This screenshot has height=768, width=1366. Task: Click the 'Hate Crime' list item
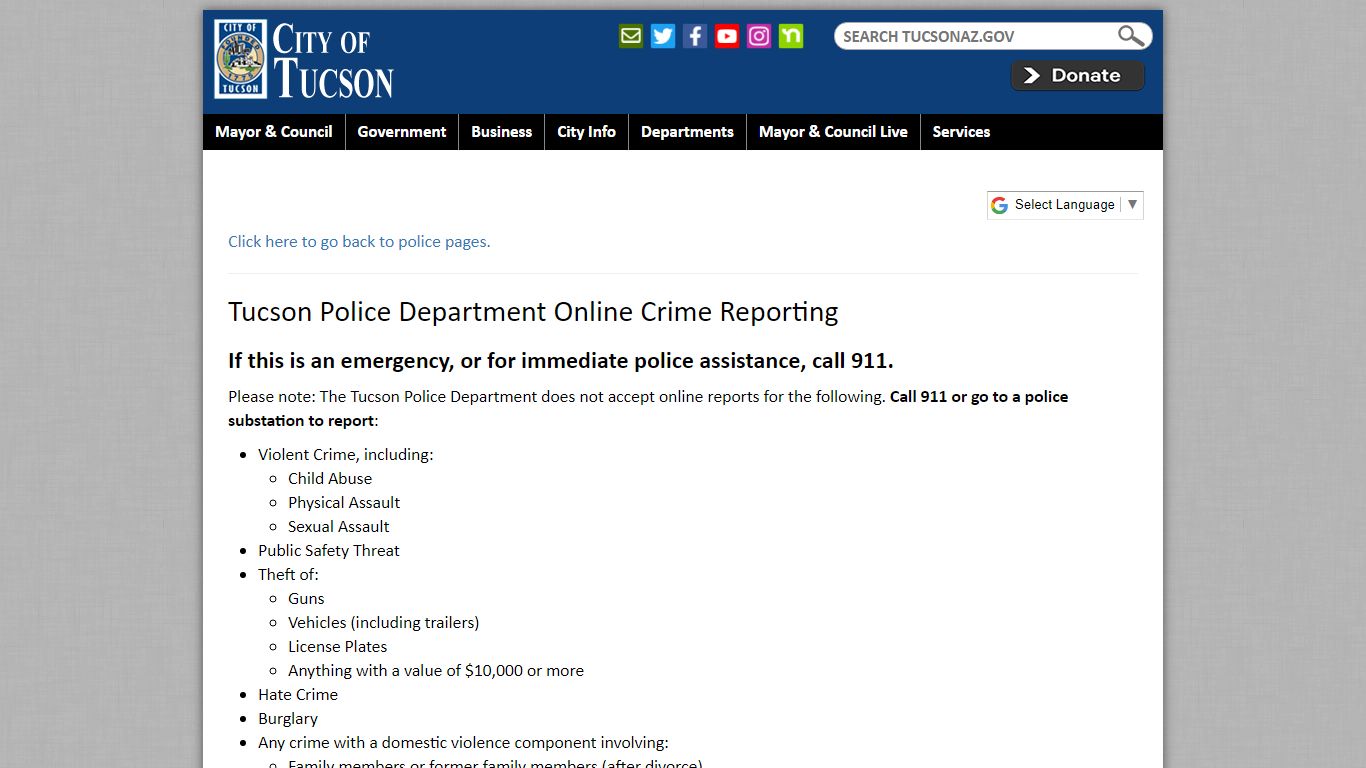point(298,695)
